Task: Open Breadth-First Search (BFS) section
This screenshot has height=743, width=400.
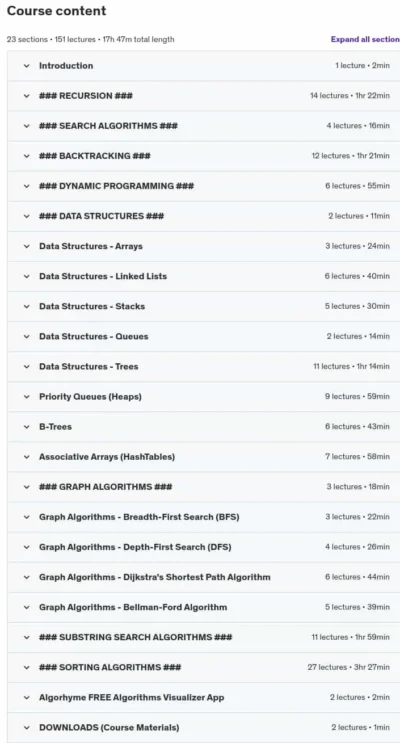Action: point(204,517)
